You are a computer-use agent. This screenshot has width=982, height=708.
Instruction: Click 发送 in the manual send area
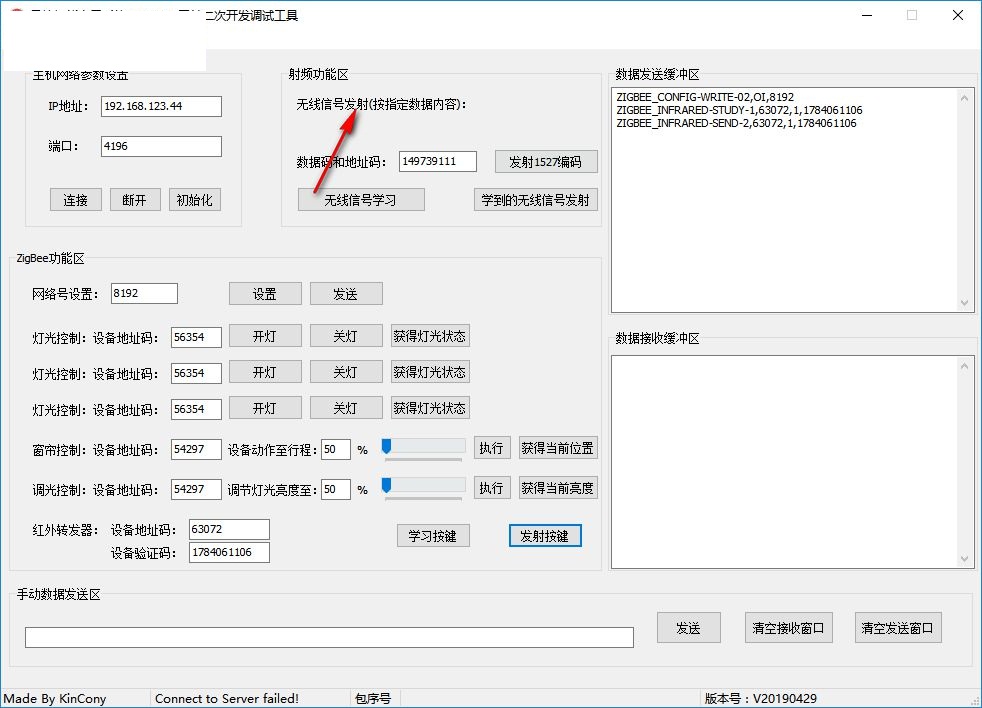(x=689, y=628)
